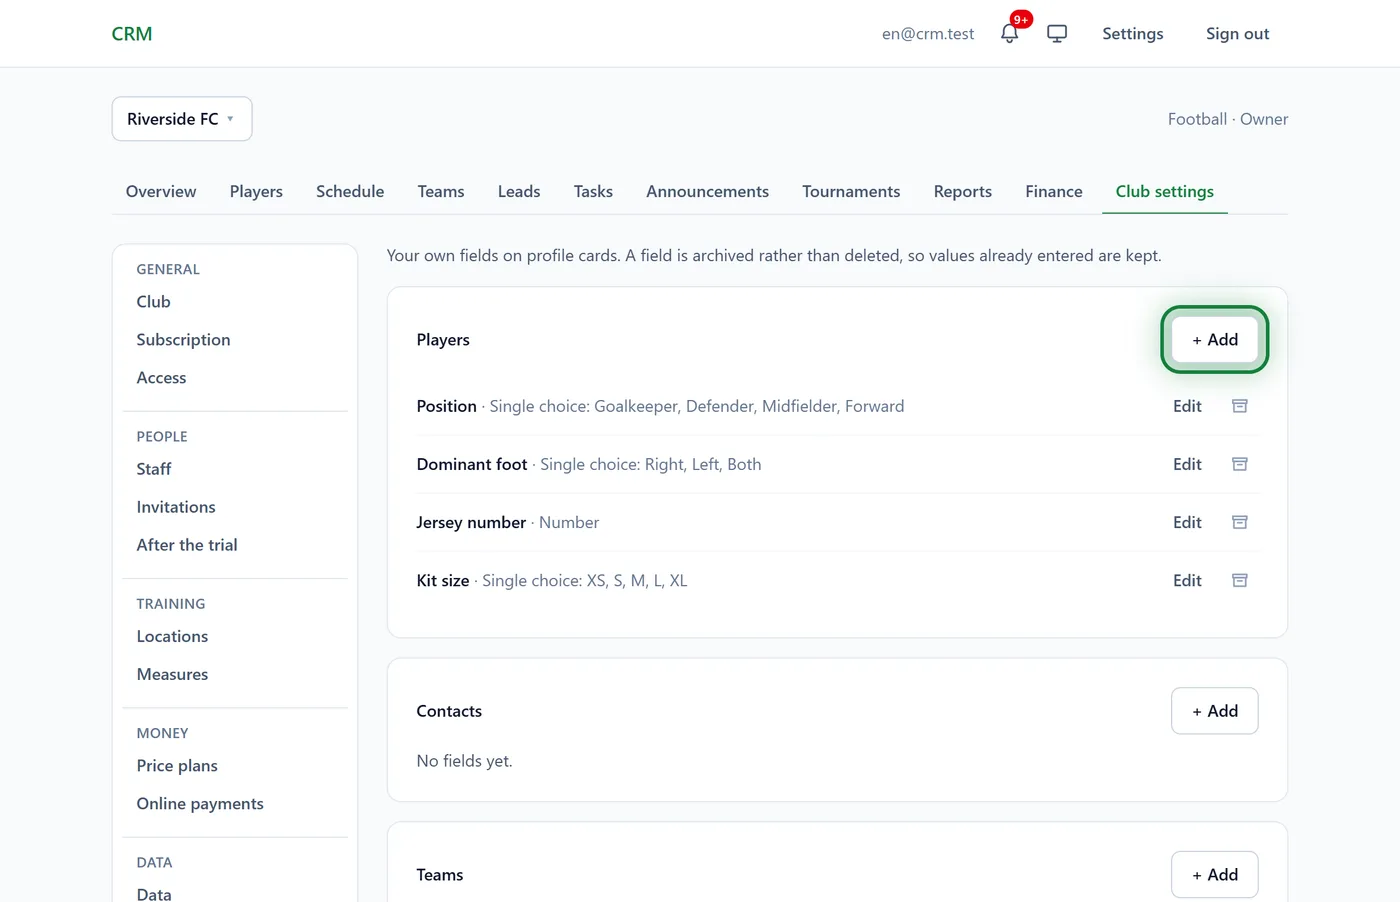Open the Tasks tab

click(593, 191)
